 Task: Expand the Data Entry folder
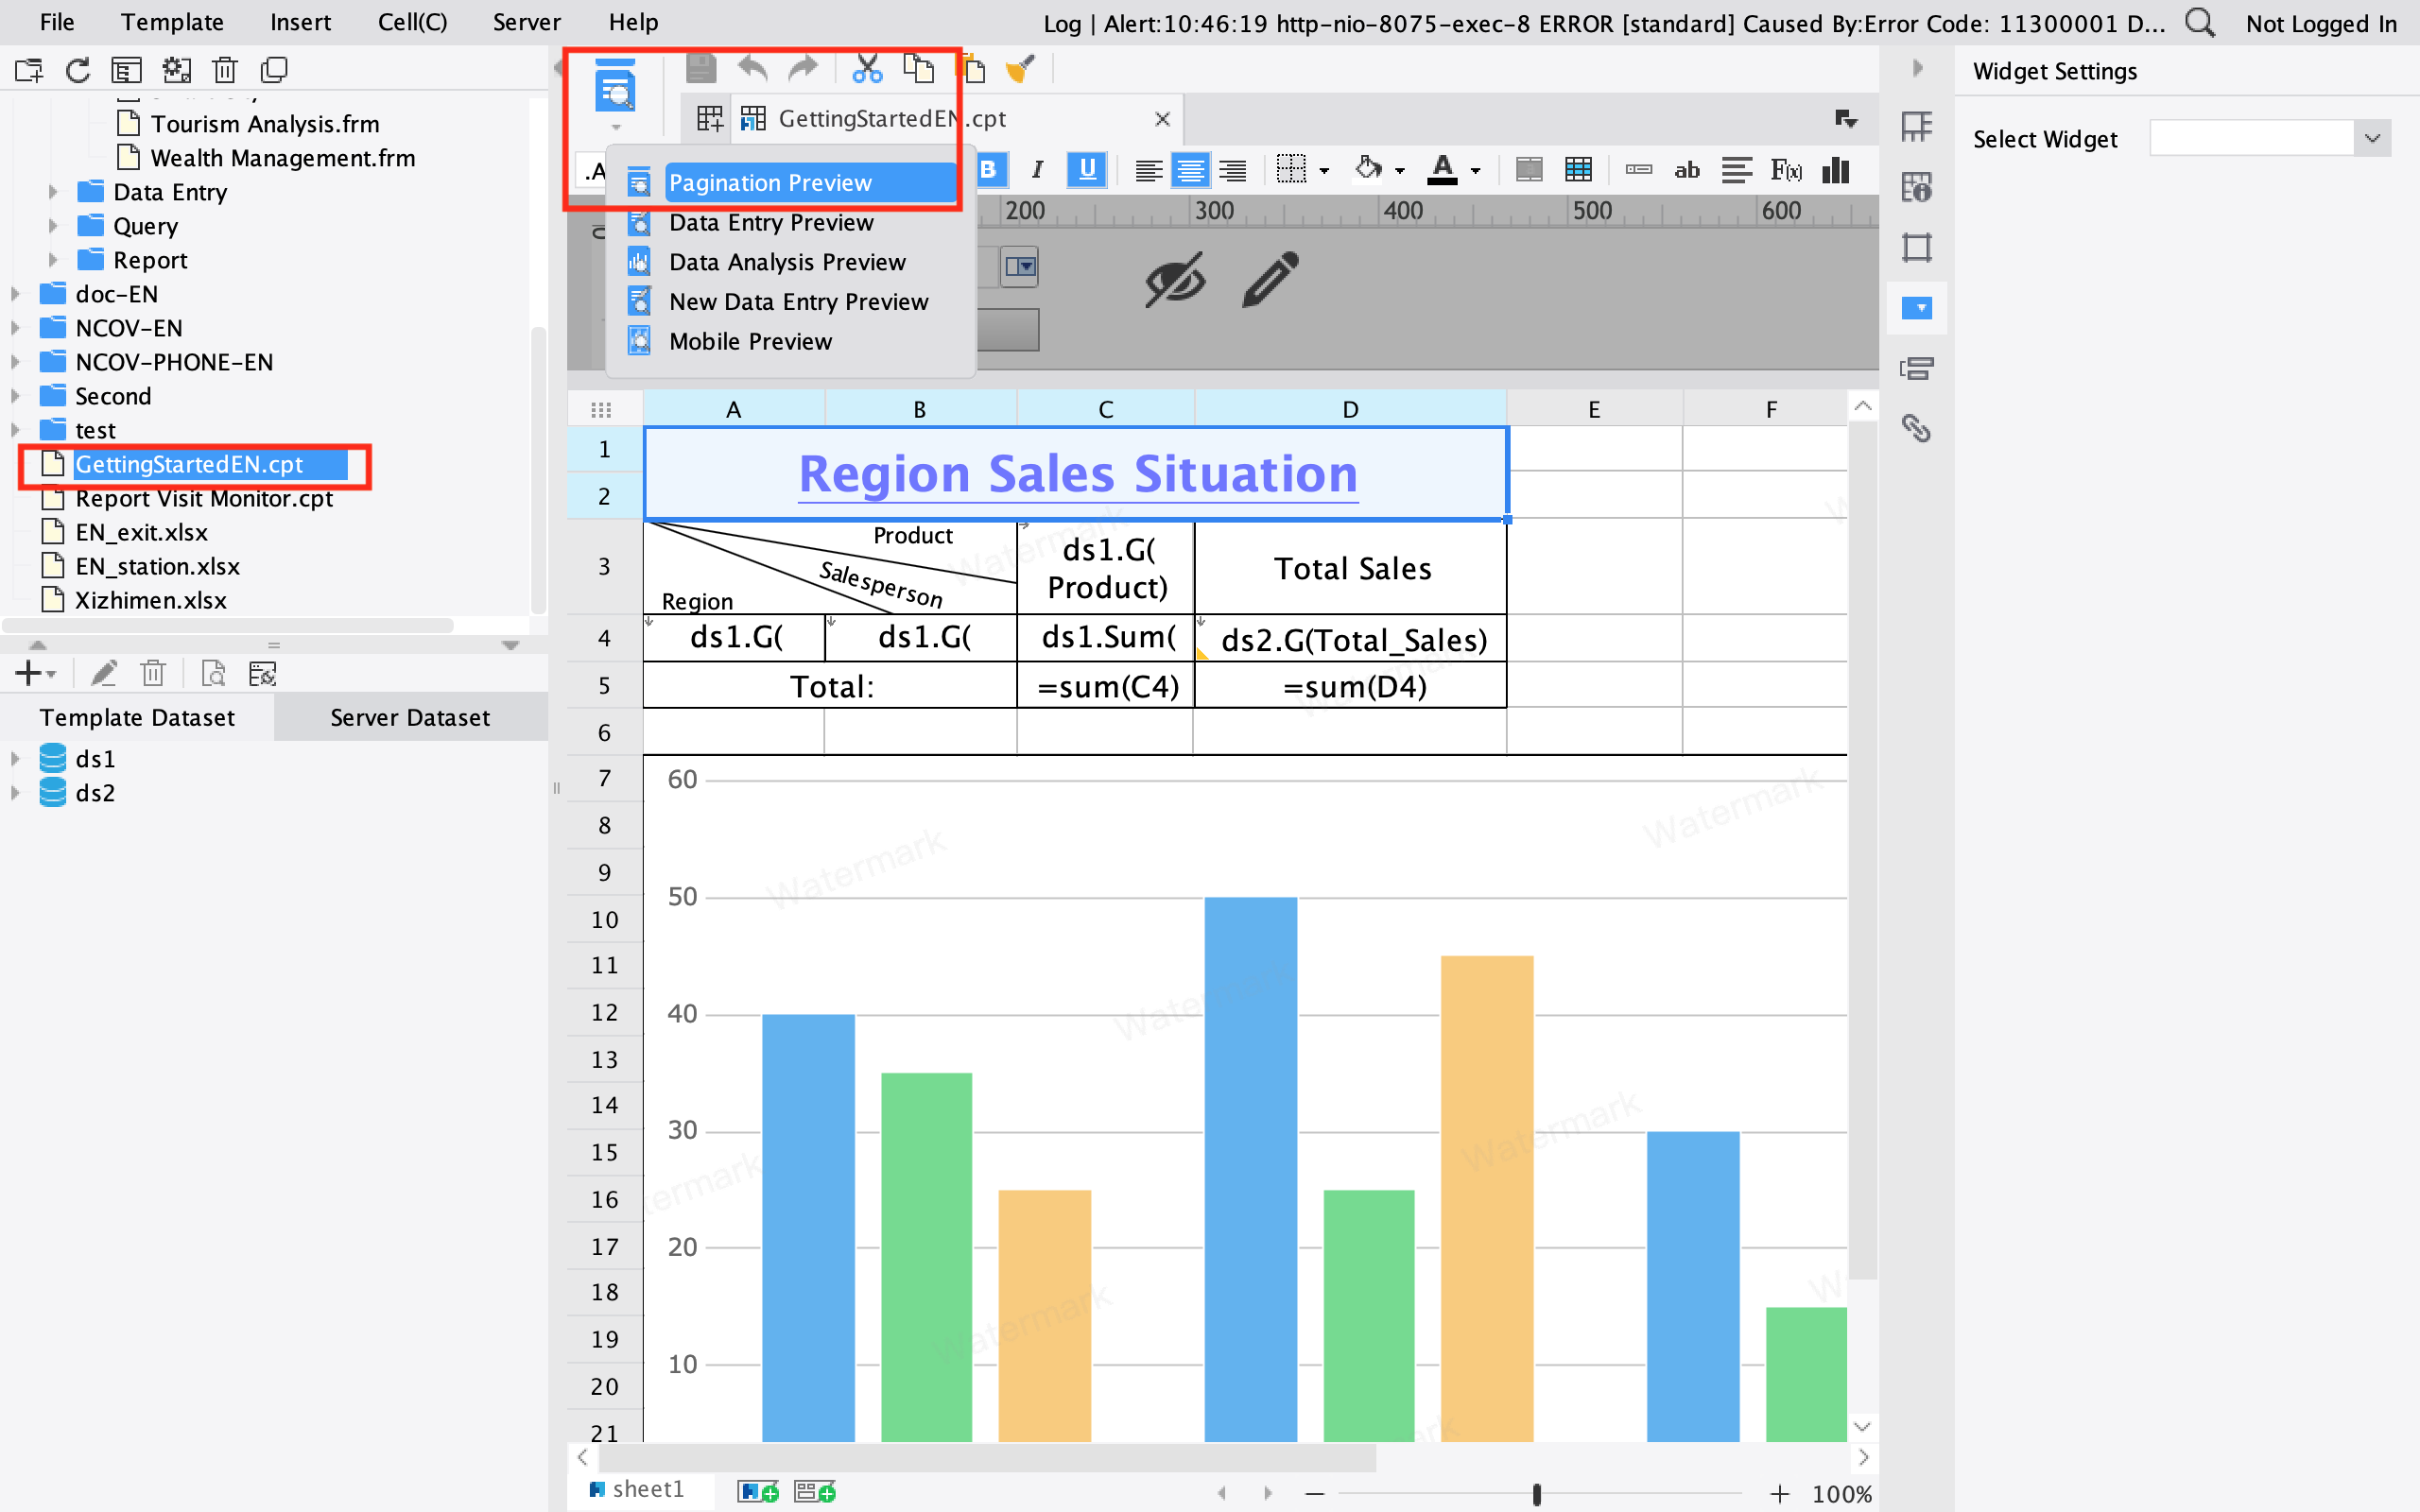tap(53, 192)
